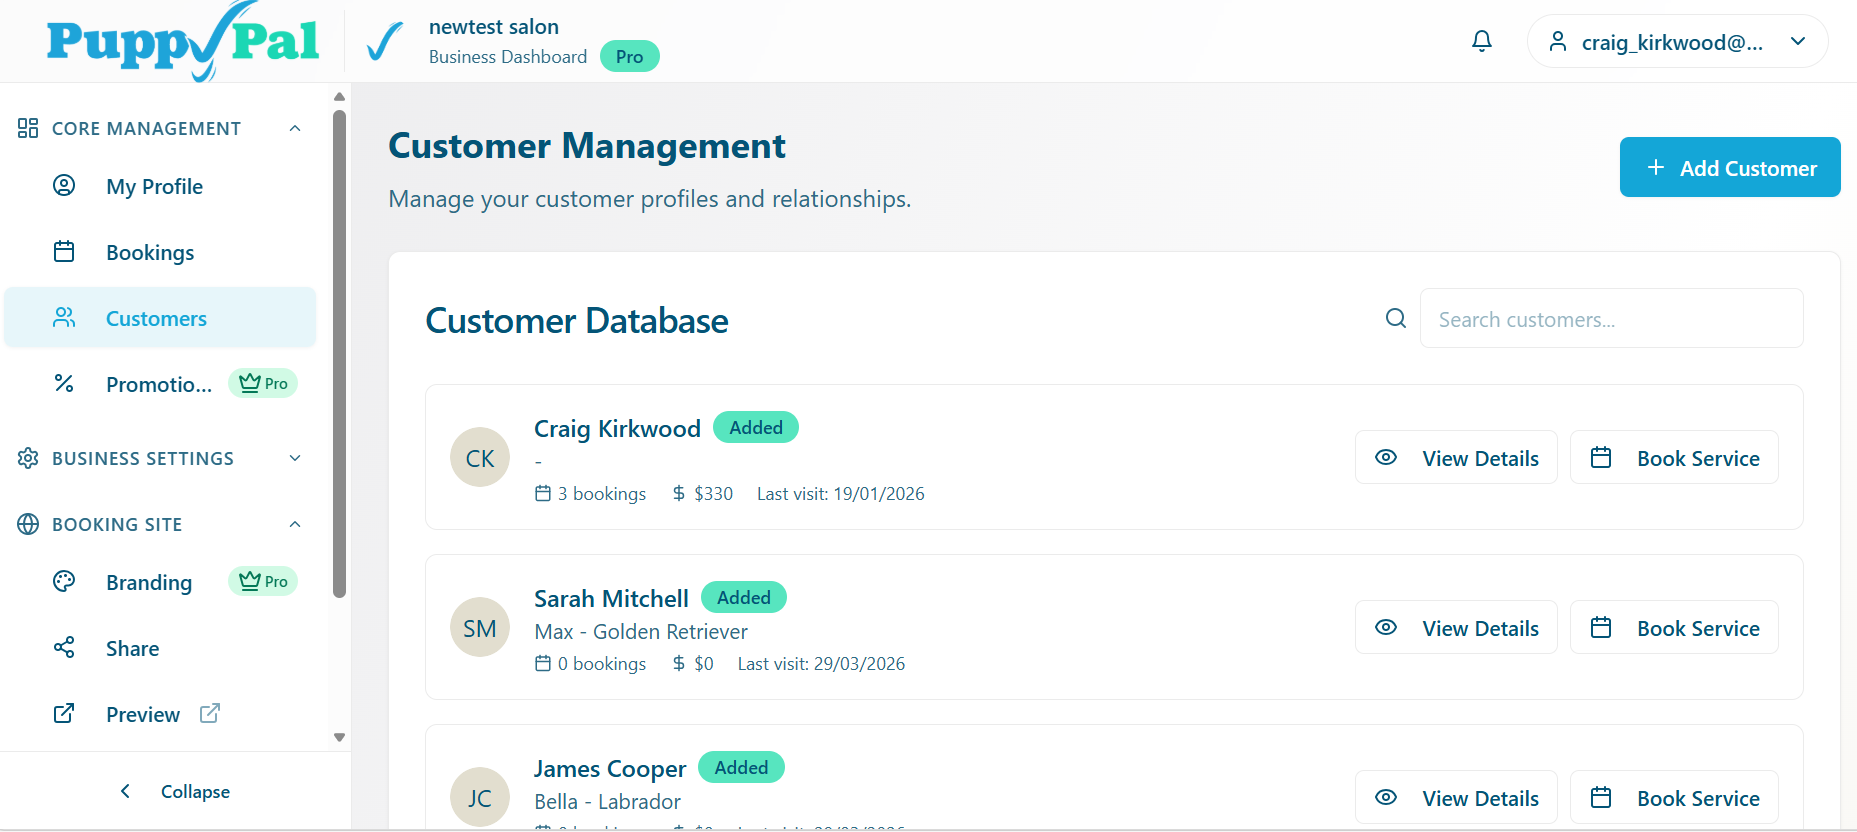Screen dimensions: 1857x832
Task: Click the Bookings calendar icon
Action: (64, 251)
